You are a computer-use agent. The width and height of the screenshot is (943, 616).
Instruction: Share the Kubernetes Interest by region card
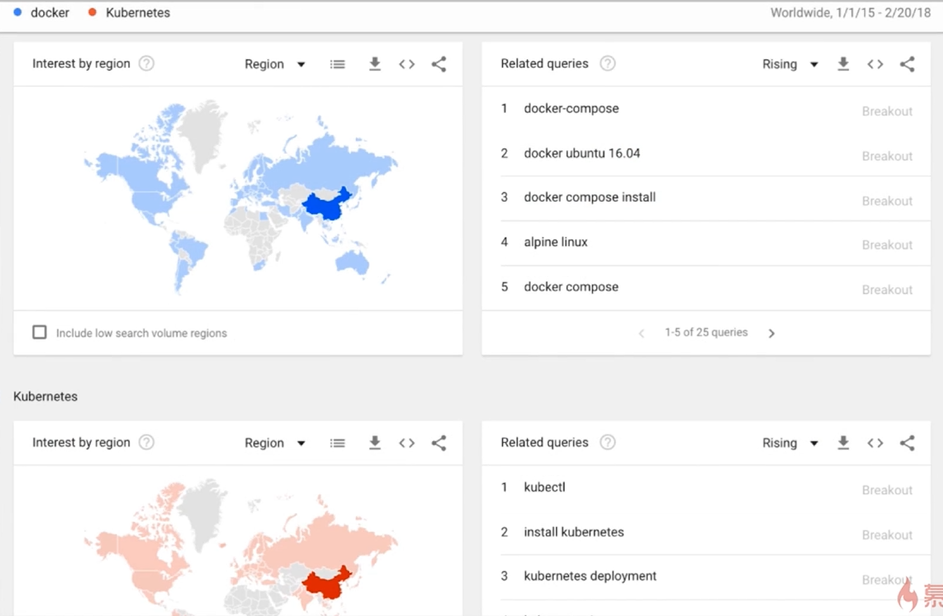point(439,443)
